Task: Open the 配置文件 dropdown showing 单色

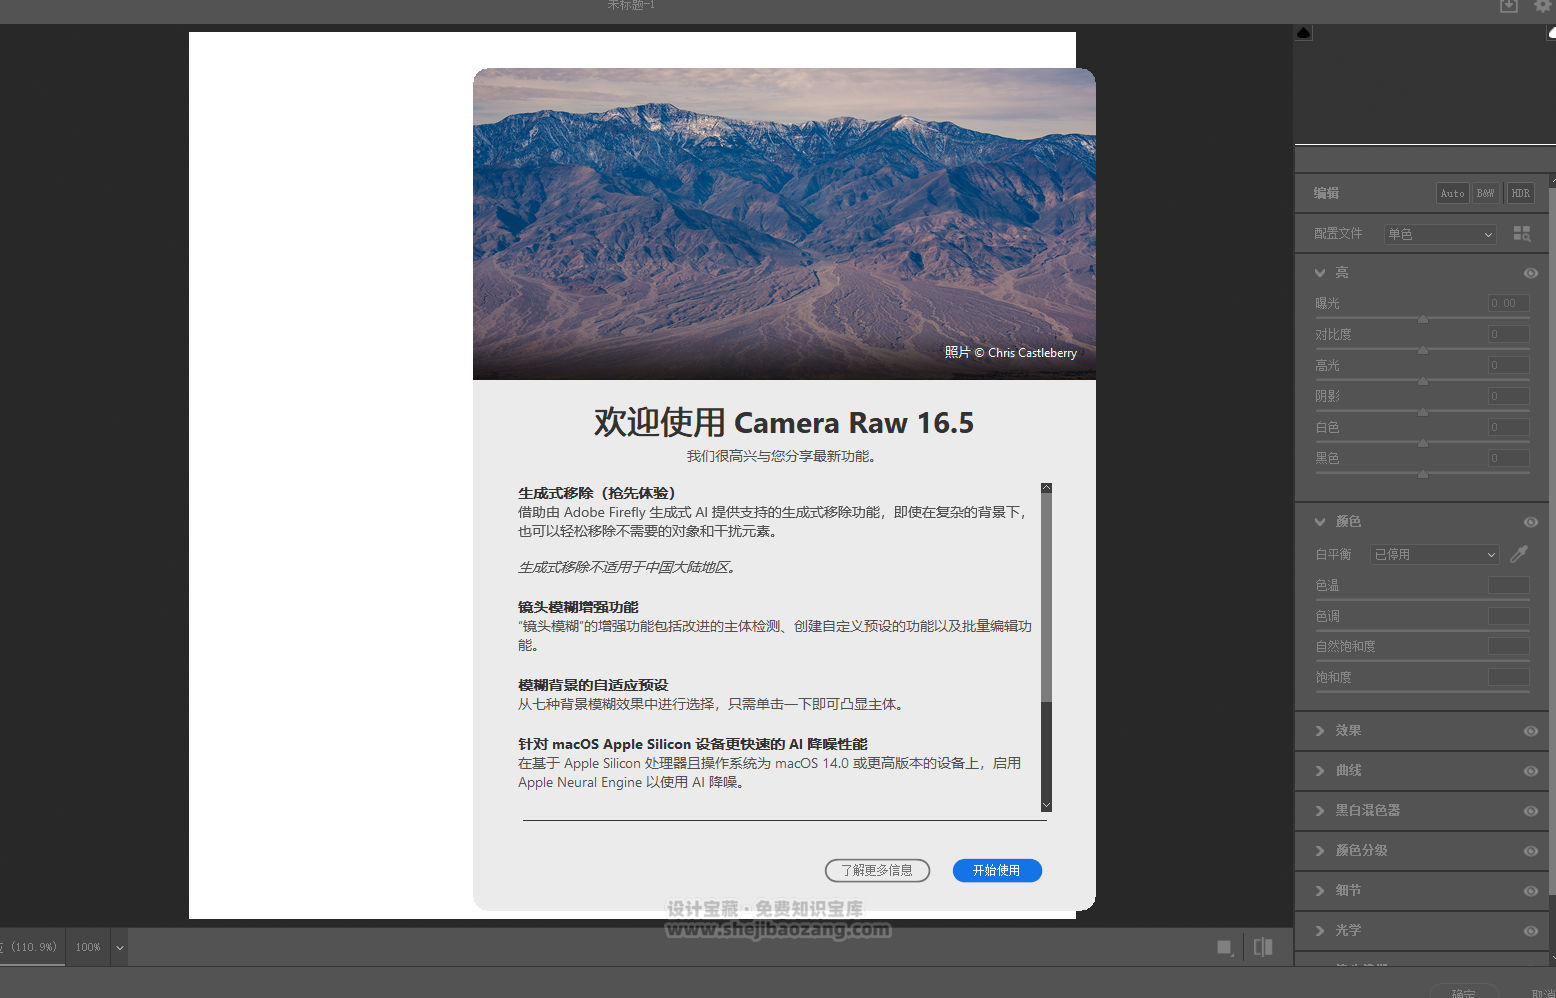Action: (1440, 234)
